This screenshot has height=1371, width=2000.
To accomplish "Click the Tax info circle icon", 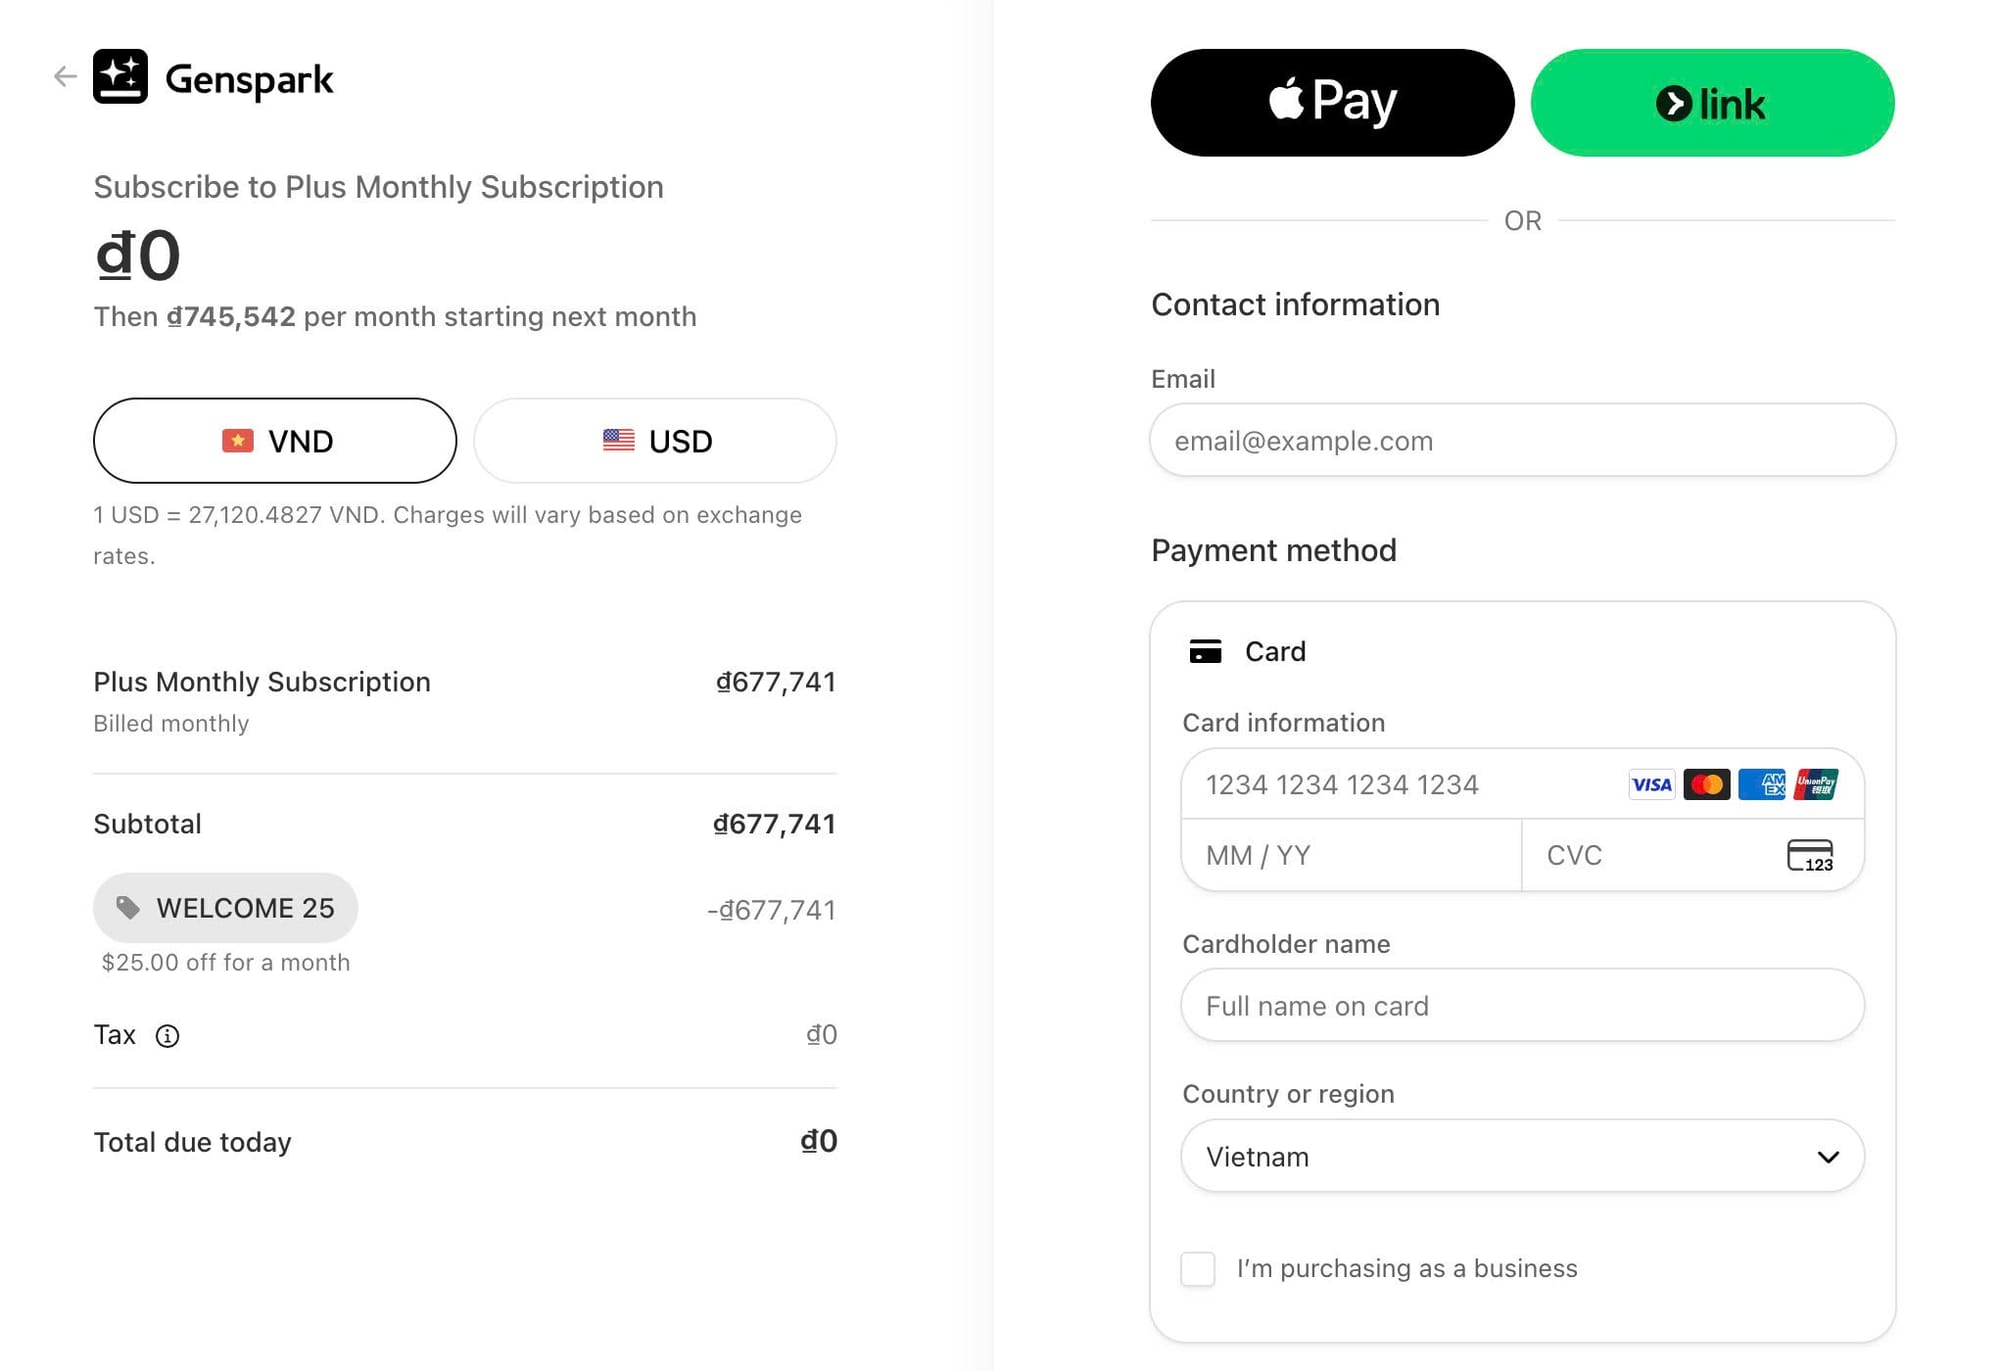I will pos(167,1036).
